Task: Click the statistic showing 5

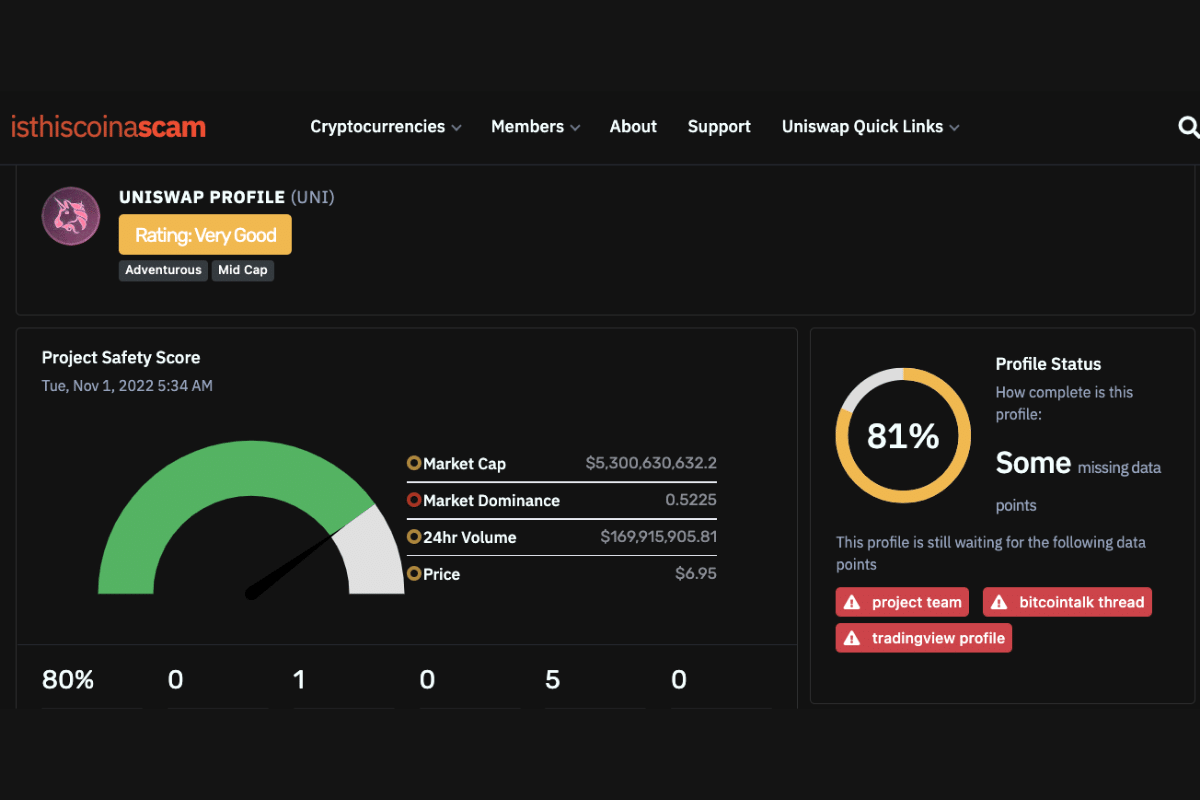Action: [x=552, y=680]
